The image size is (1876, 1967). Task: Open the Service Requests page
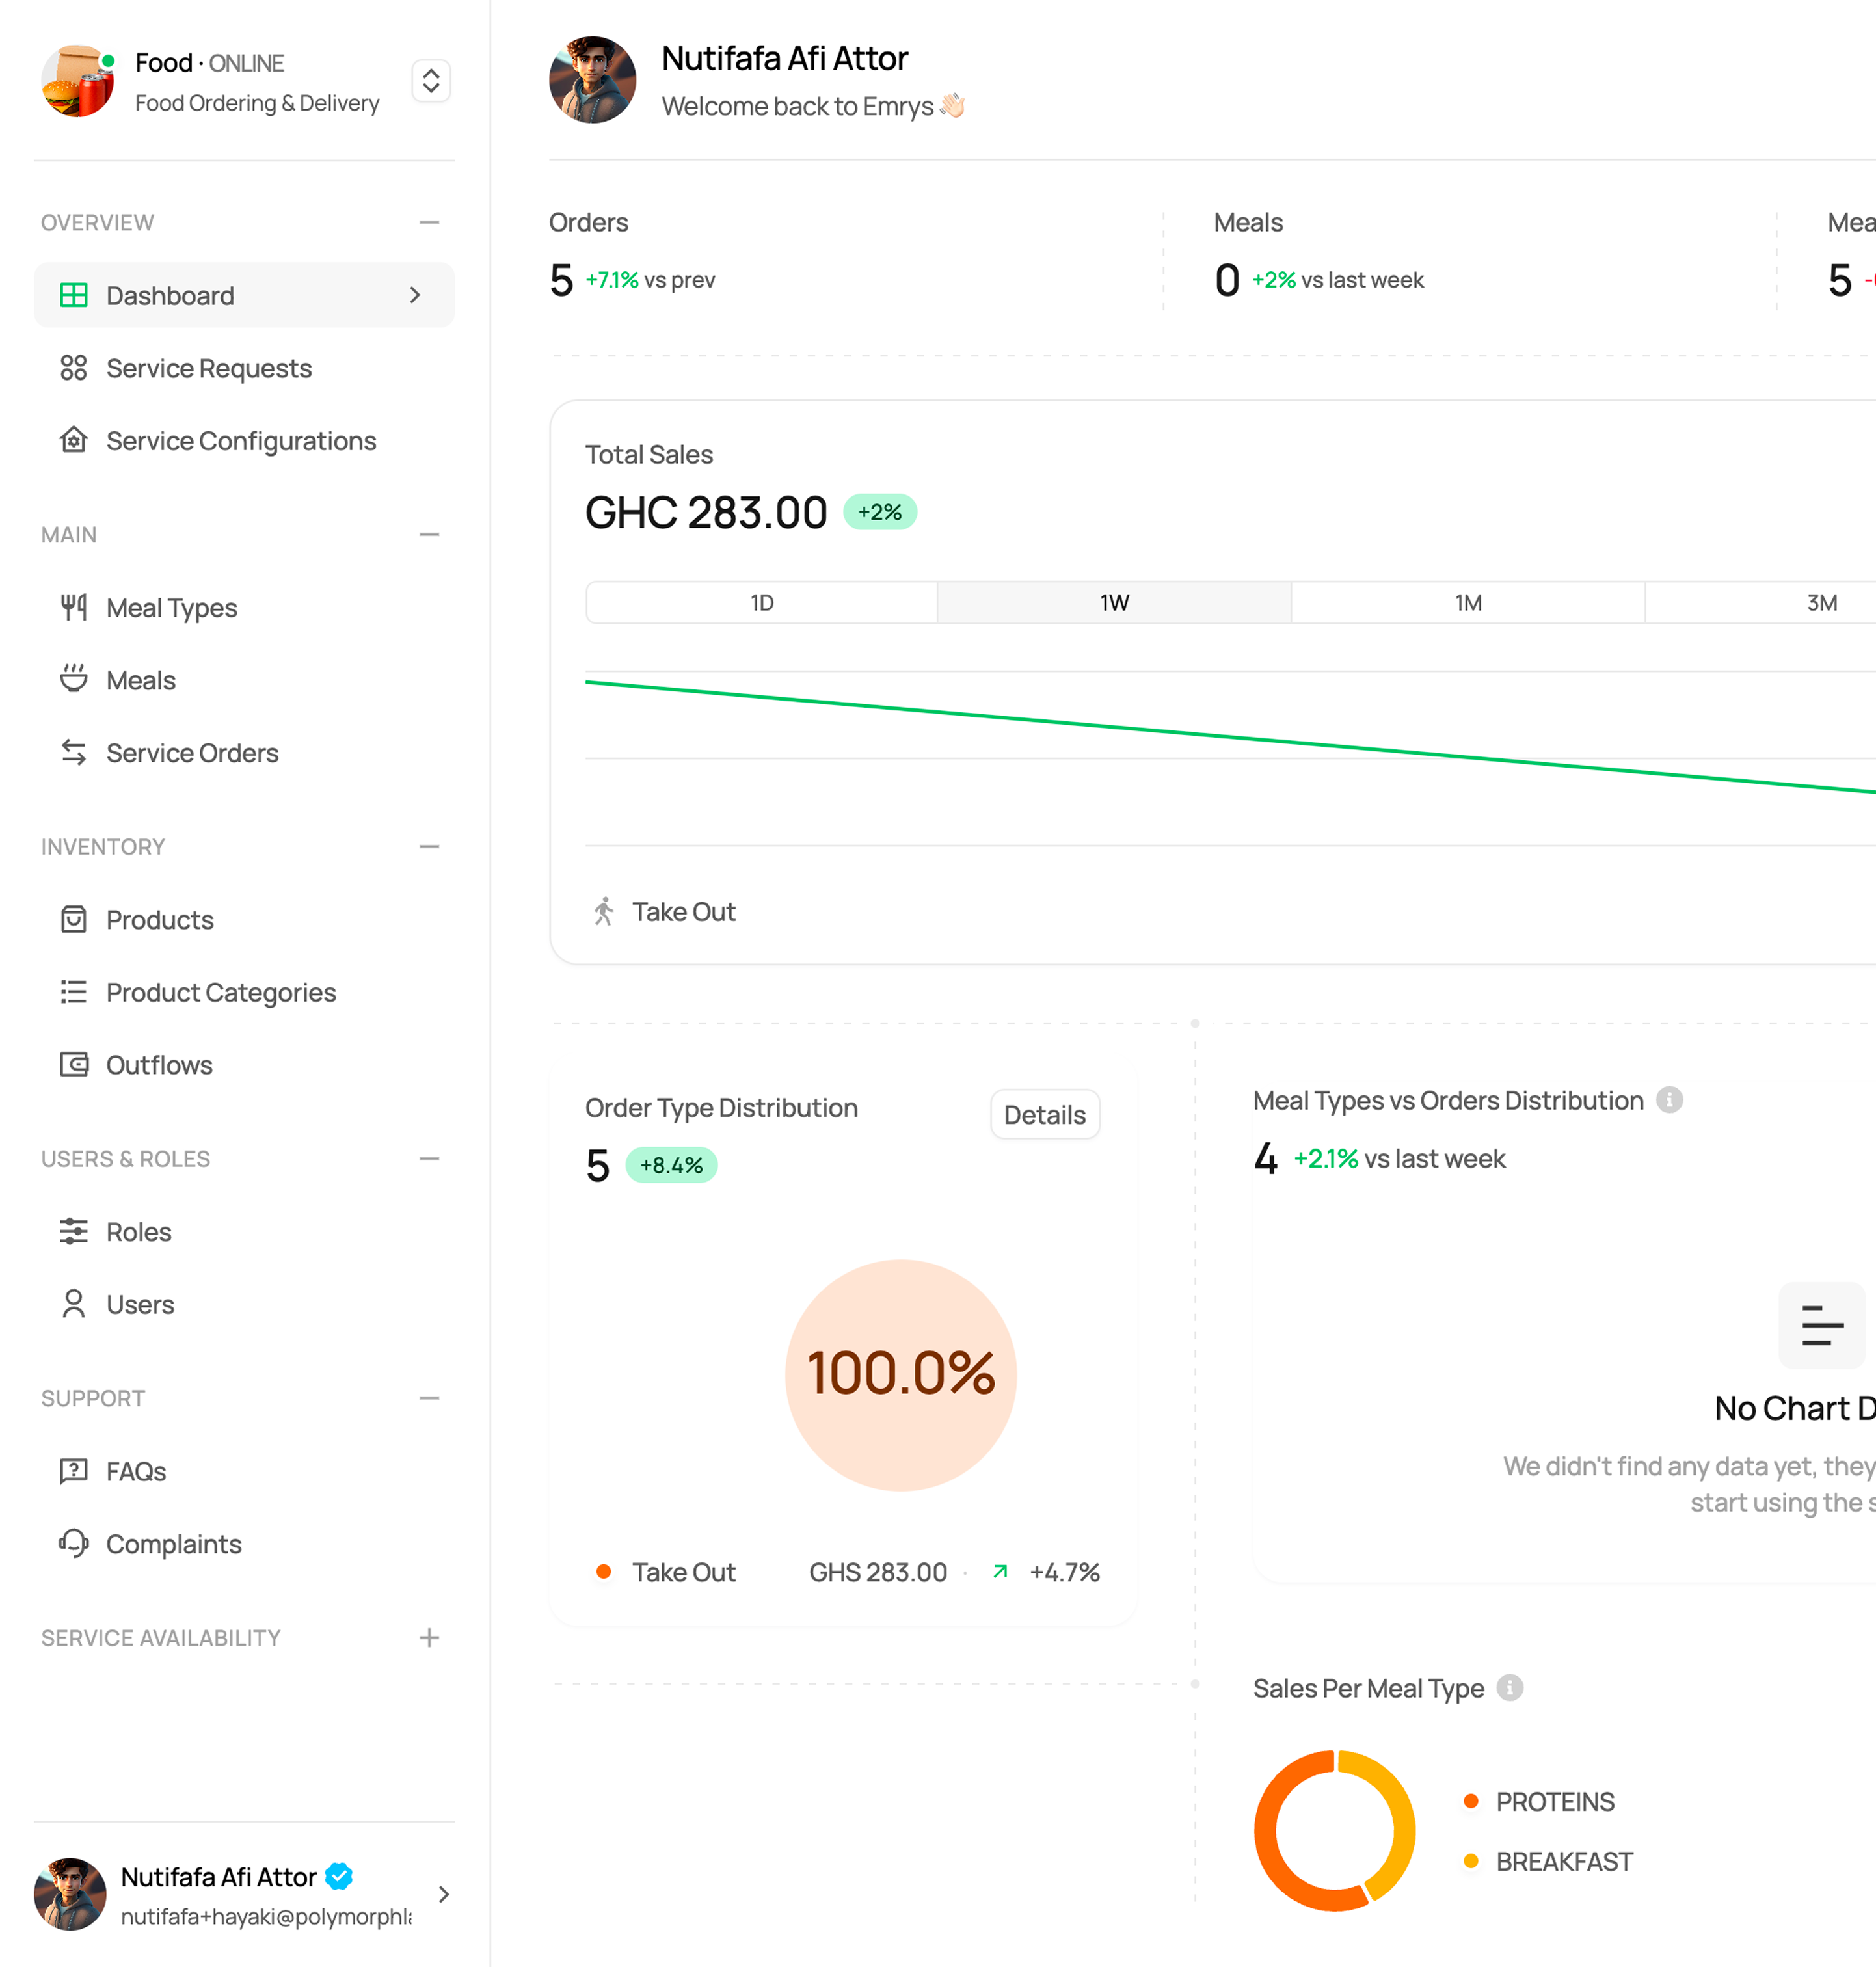coord(209,368)
